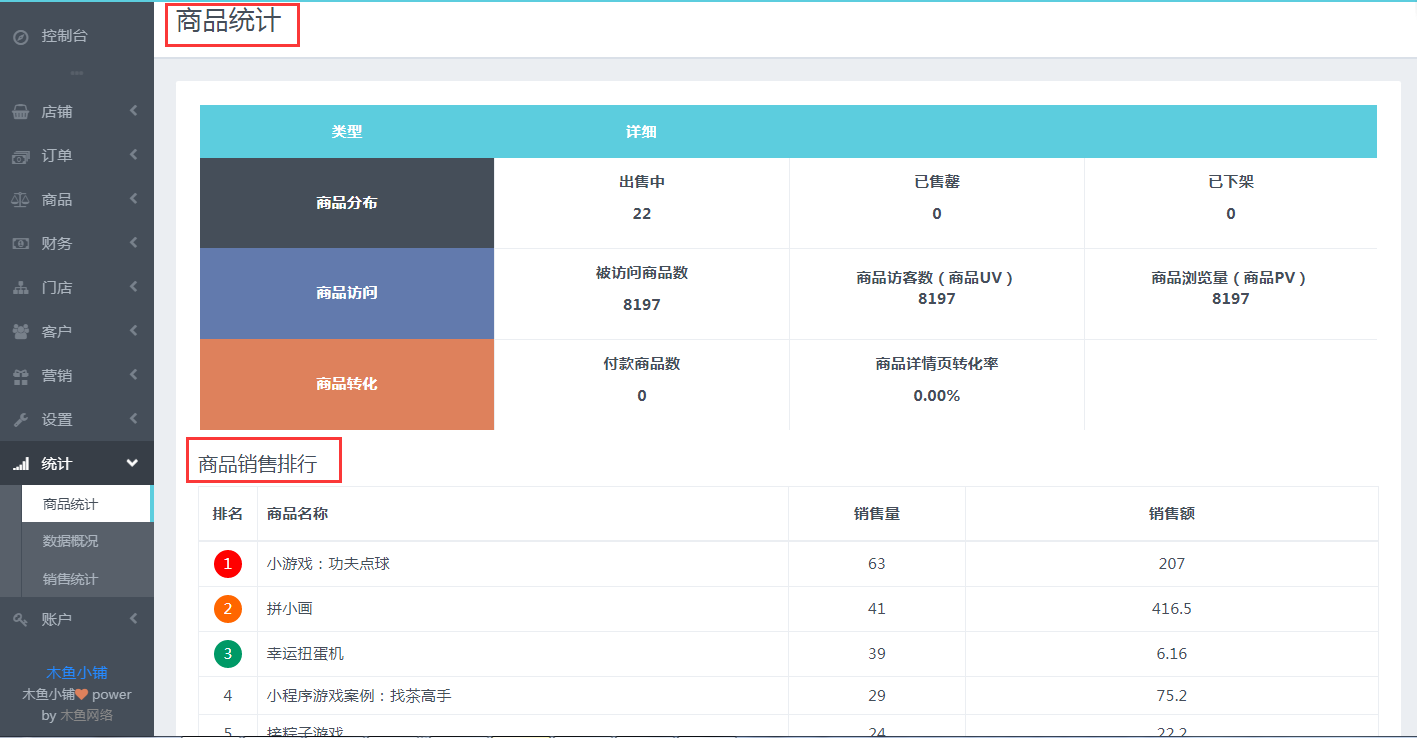
Task: Select the 商品统计 submenu item
Action: (70, 504)
